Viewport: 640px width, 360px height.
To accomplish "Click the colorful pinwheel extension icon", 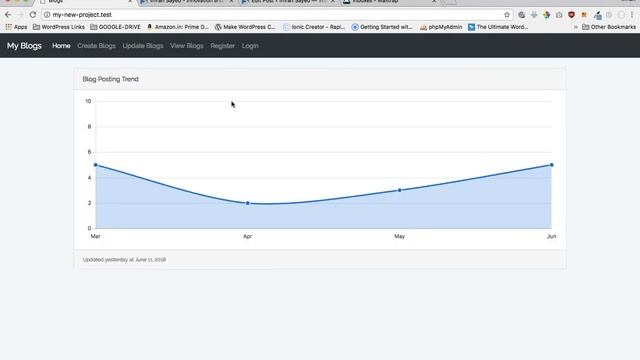I will tap(547, 15).
